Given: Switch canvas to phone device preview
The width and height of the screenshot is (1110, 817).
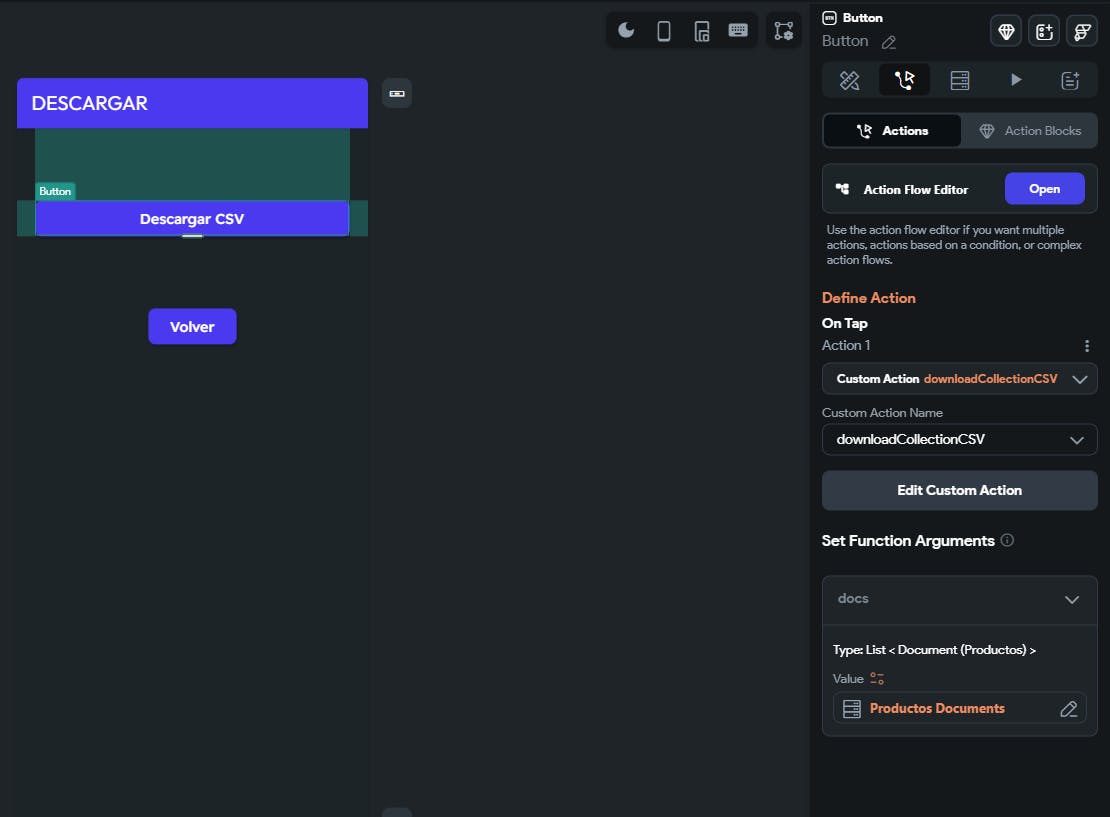Looking at the screenshot, I should 664,31.
